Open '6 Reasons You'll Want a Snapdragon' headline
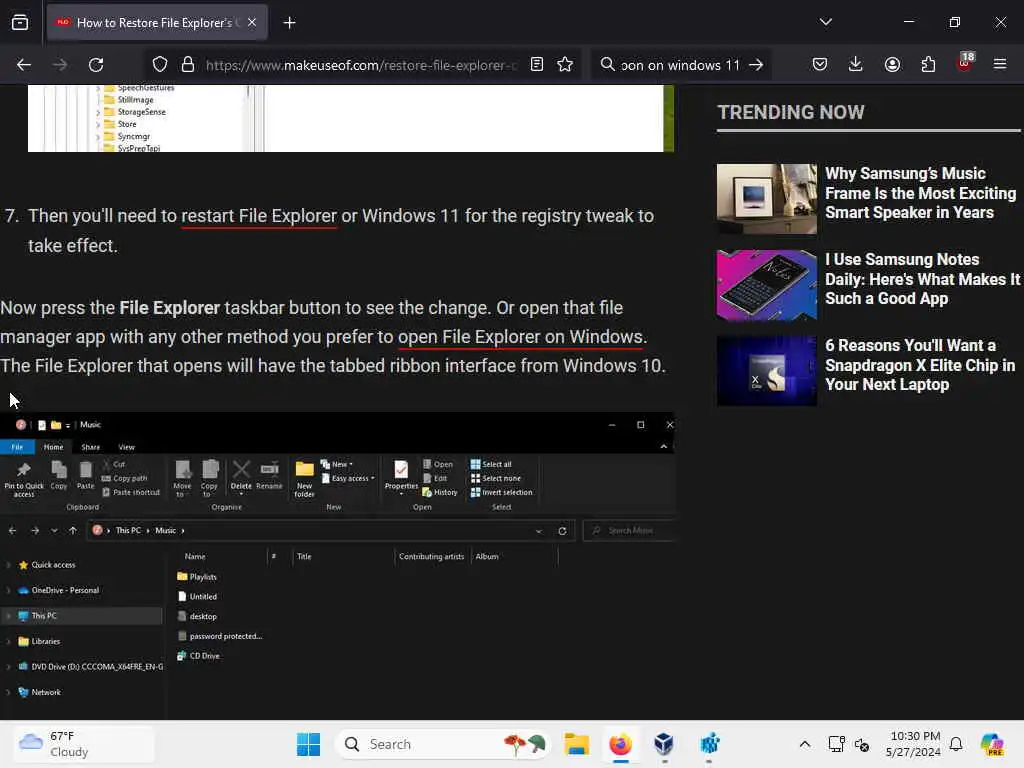 [x=920, y=365]
